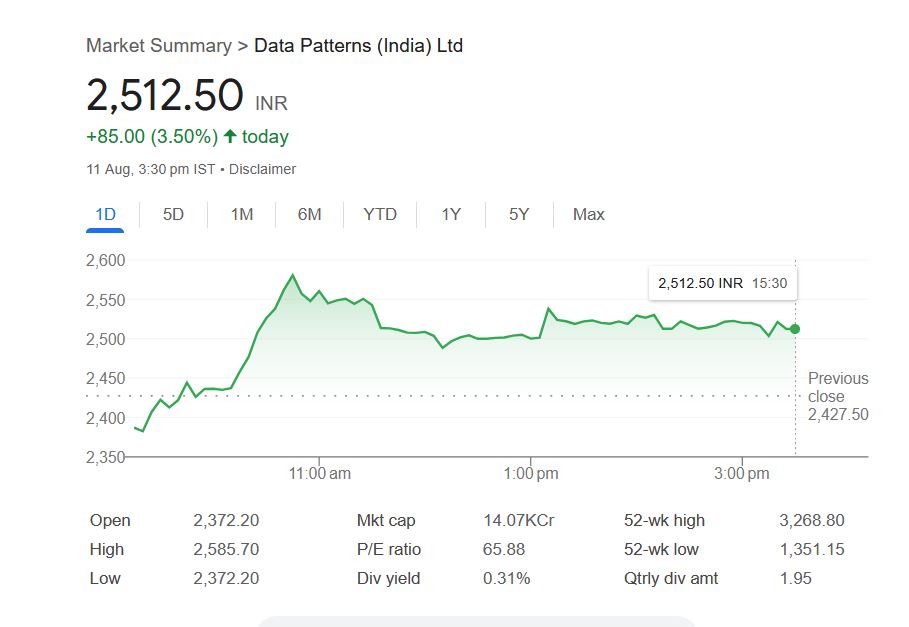909x627 pixels.
Task: Click the green dot at chart end
Action: [x=795, y=329]
